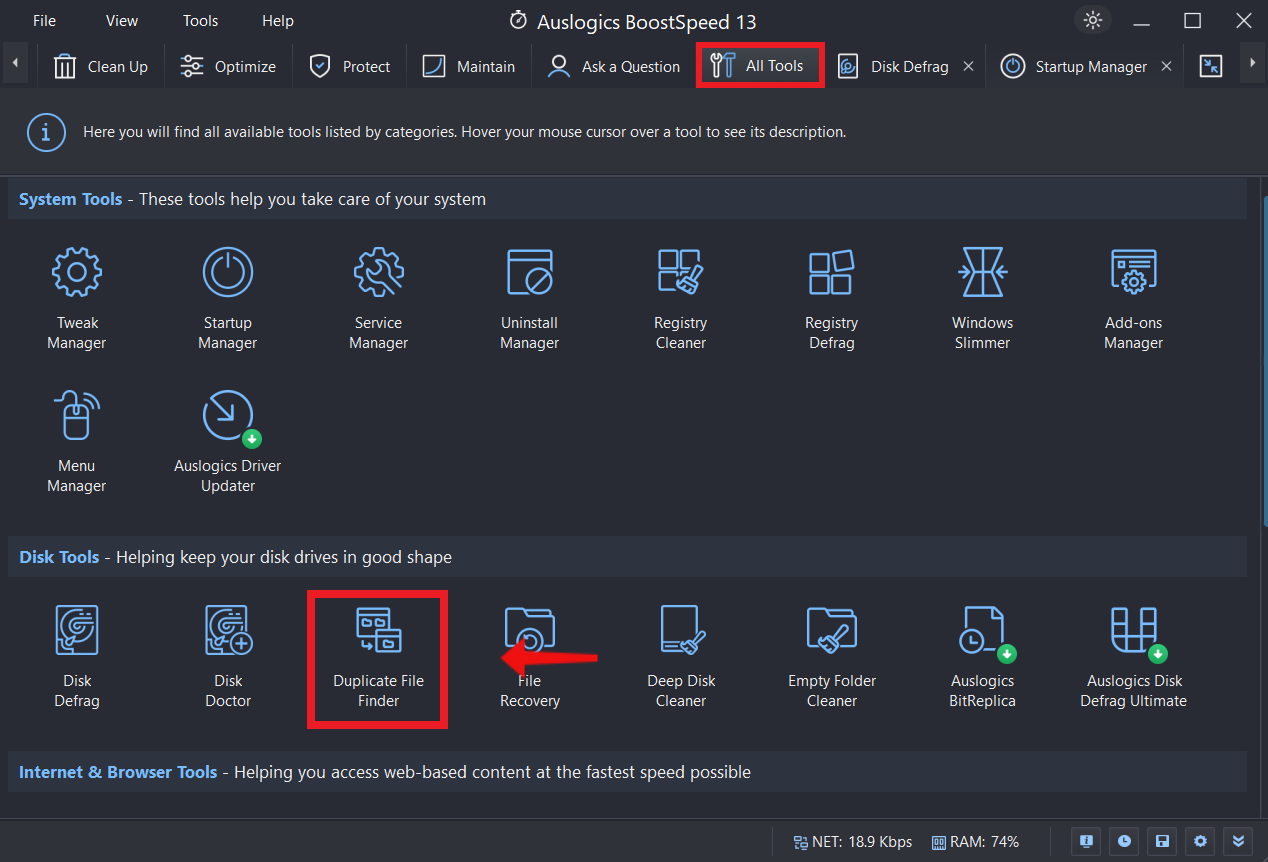Viewport: 1268px width, 862px height.
Task: Close the Startup Manager tab
Action: (x=1166, y=66)
